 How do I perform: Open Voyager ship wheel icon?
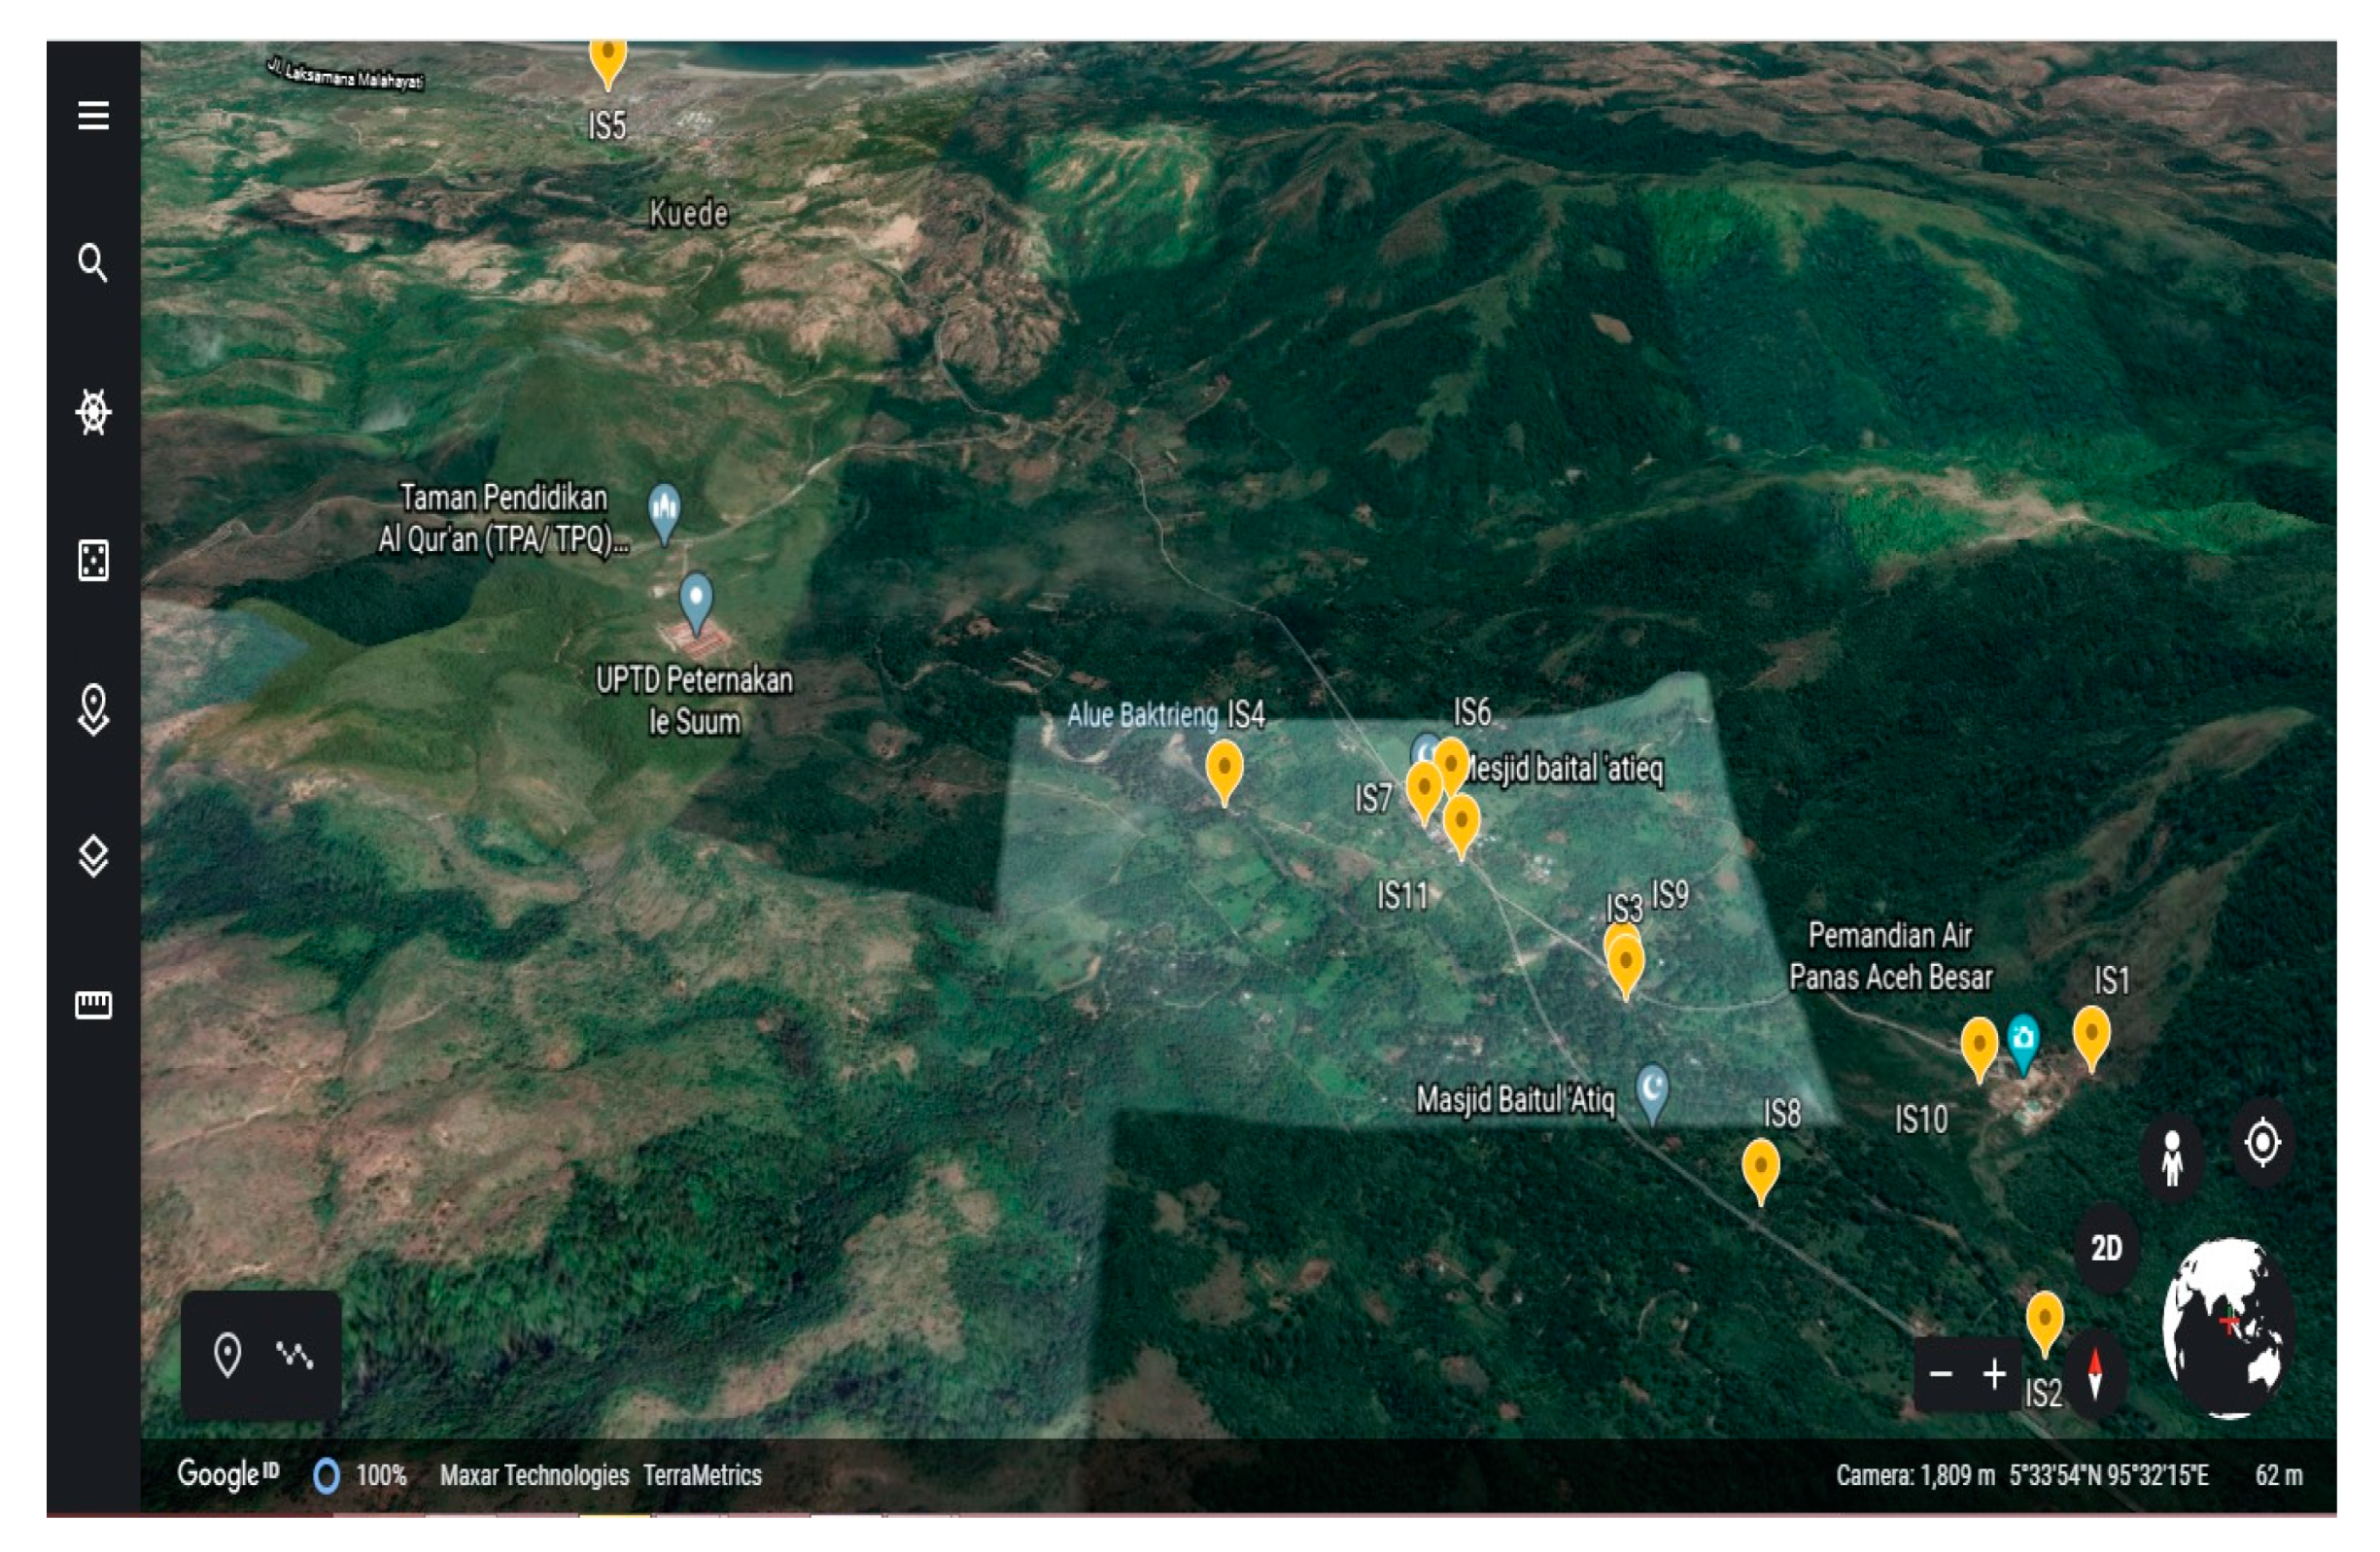point(93,412)
